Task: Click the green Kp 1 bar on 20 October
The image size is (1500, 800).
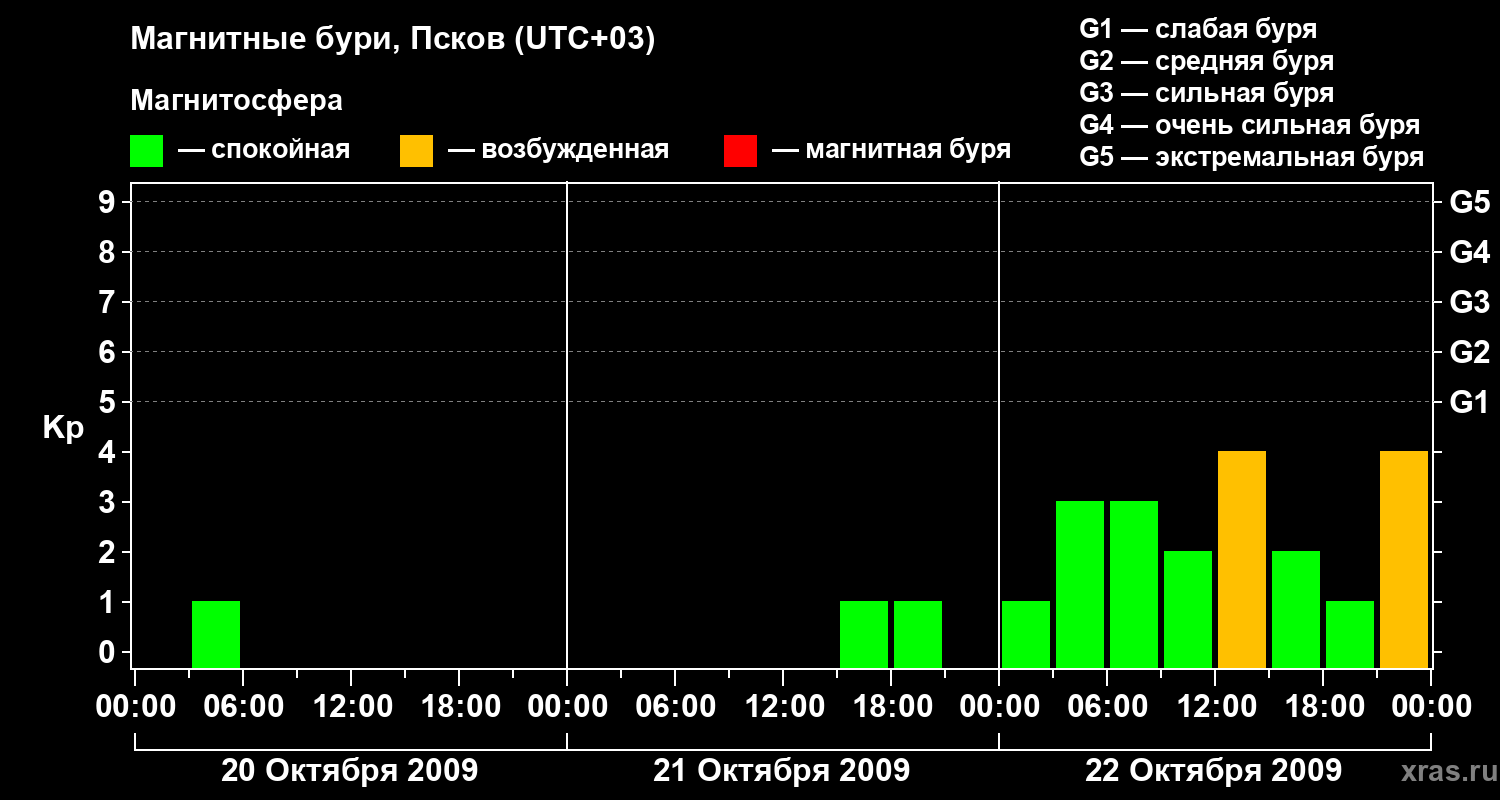Action: [x=216, y=635]
